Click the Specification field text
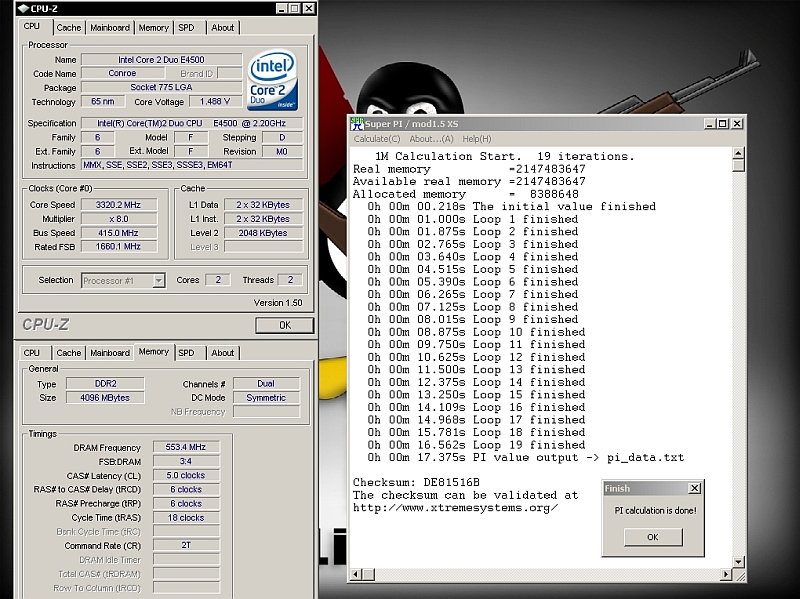The height and width of the screenshot is (599, 800). [192, 123]
